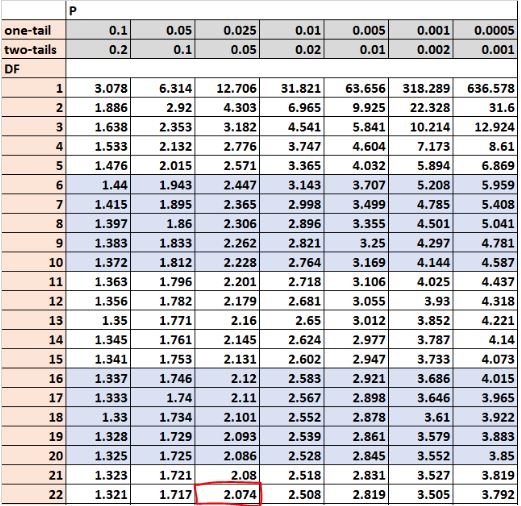This screenshot has width=521, height=506.
Task: Select cell 3.883 in DF 19 row
Action: point(485,436)
